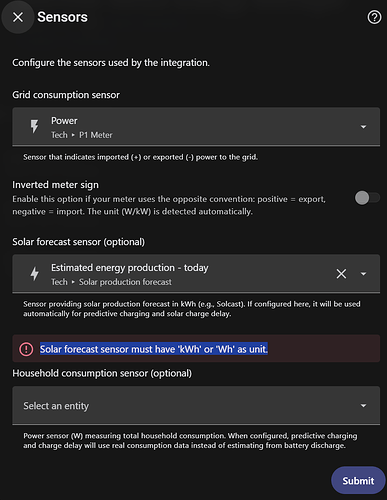This screenshot has height=500, width=387.
Task: Close the Sensors dialog
Action: [18, 17]
